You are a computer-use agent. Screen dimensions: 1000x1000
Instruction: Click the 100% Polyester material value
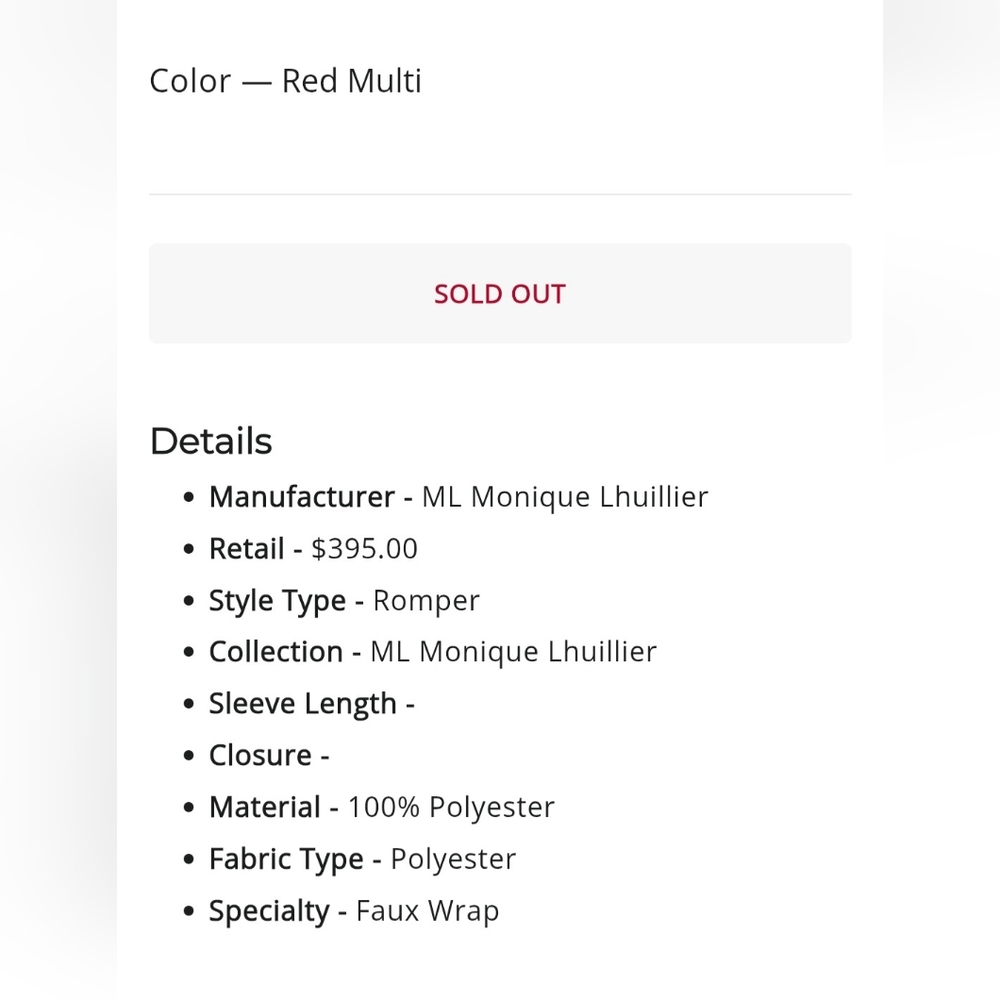(x=451, y=807)
